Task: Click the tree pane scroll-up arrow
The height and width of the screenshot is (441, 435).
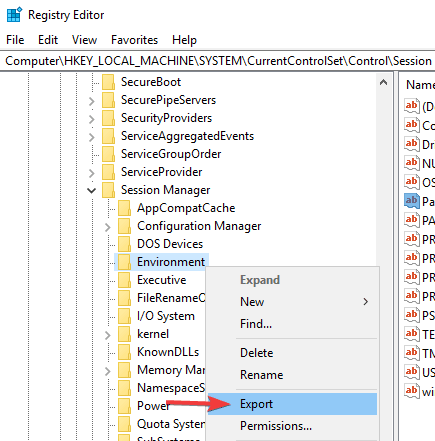Action: [383, 82]
